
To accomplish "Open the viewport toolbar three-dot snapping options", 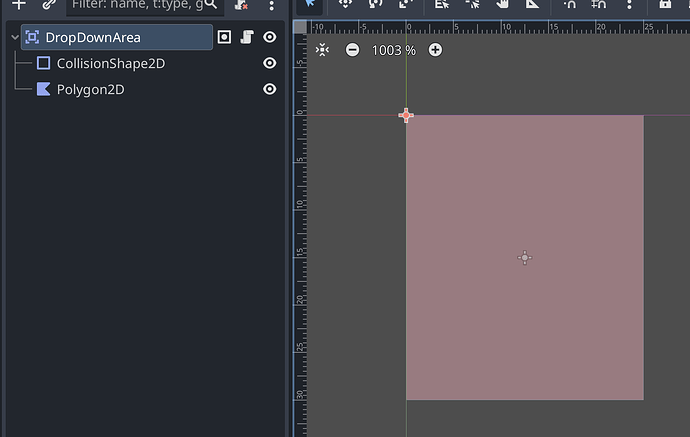I will [629, 4].
